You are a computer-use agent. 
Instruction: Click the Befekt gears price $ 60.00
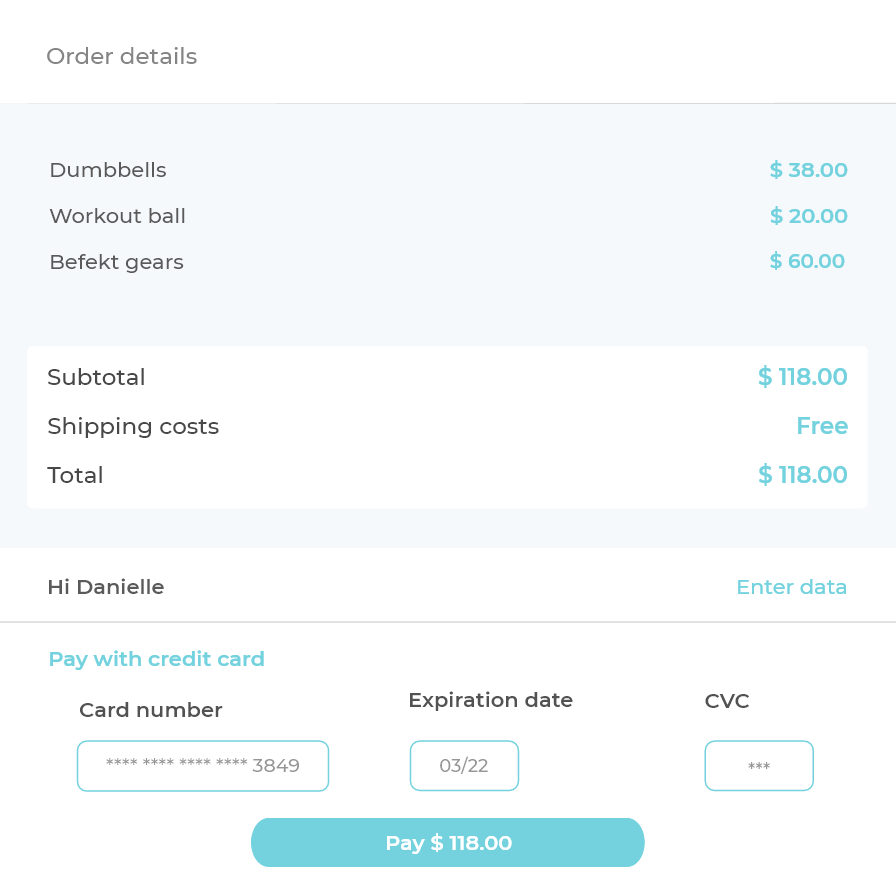807,262
